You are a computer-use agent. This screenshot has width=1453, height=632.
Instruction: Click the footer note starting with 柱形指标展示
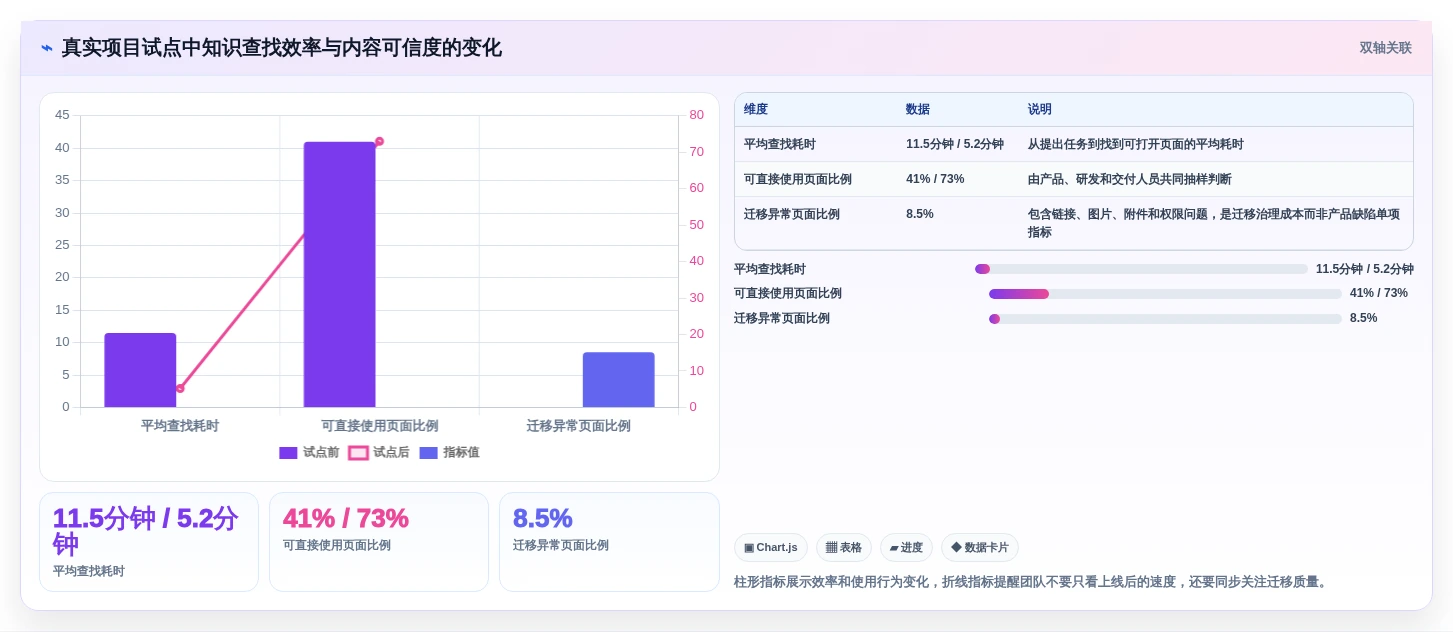1033,582
